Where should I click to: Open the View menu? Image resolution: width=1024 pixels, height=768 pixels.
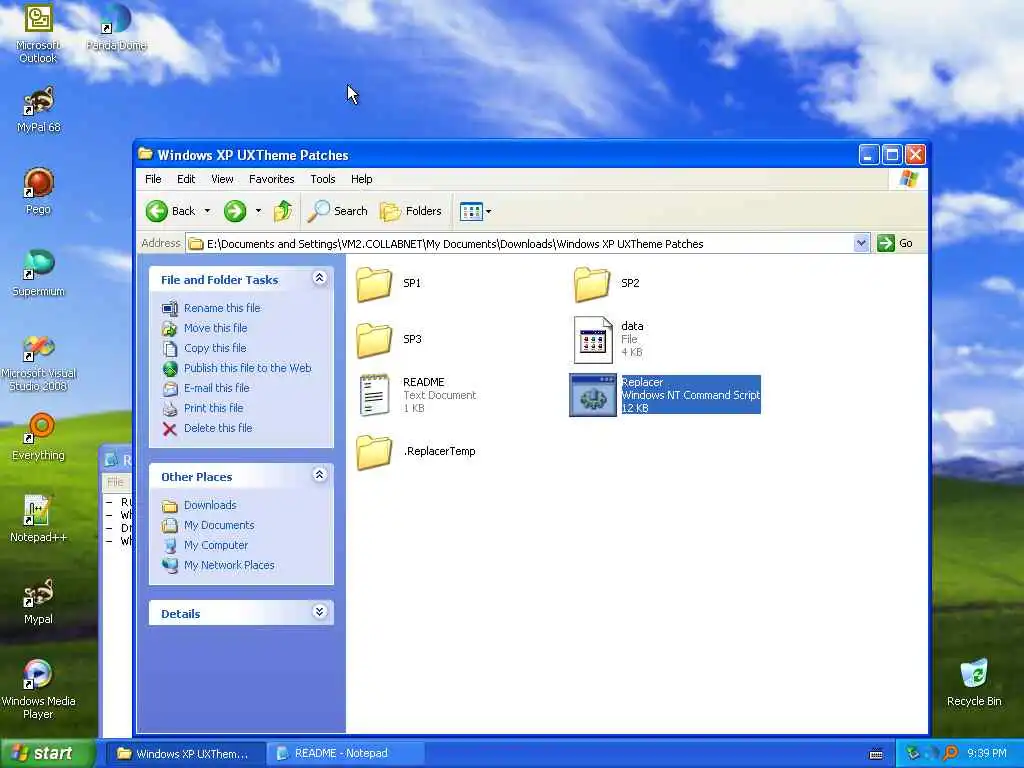[222, 179]
